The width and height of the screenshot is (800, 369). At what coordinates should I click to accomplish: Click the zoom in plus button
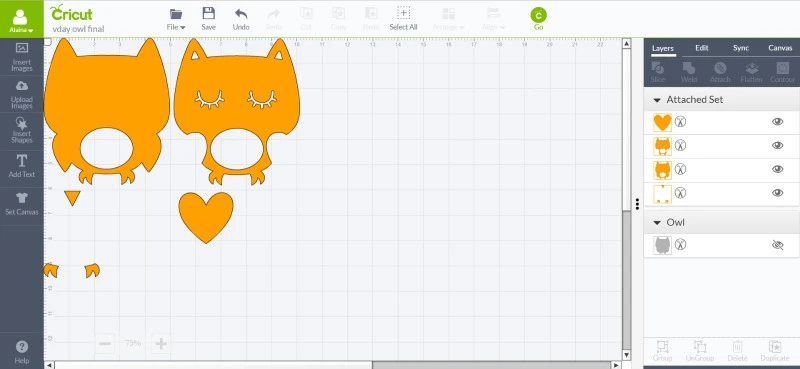tap(161, 343)
